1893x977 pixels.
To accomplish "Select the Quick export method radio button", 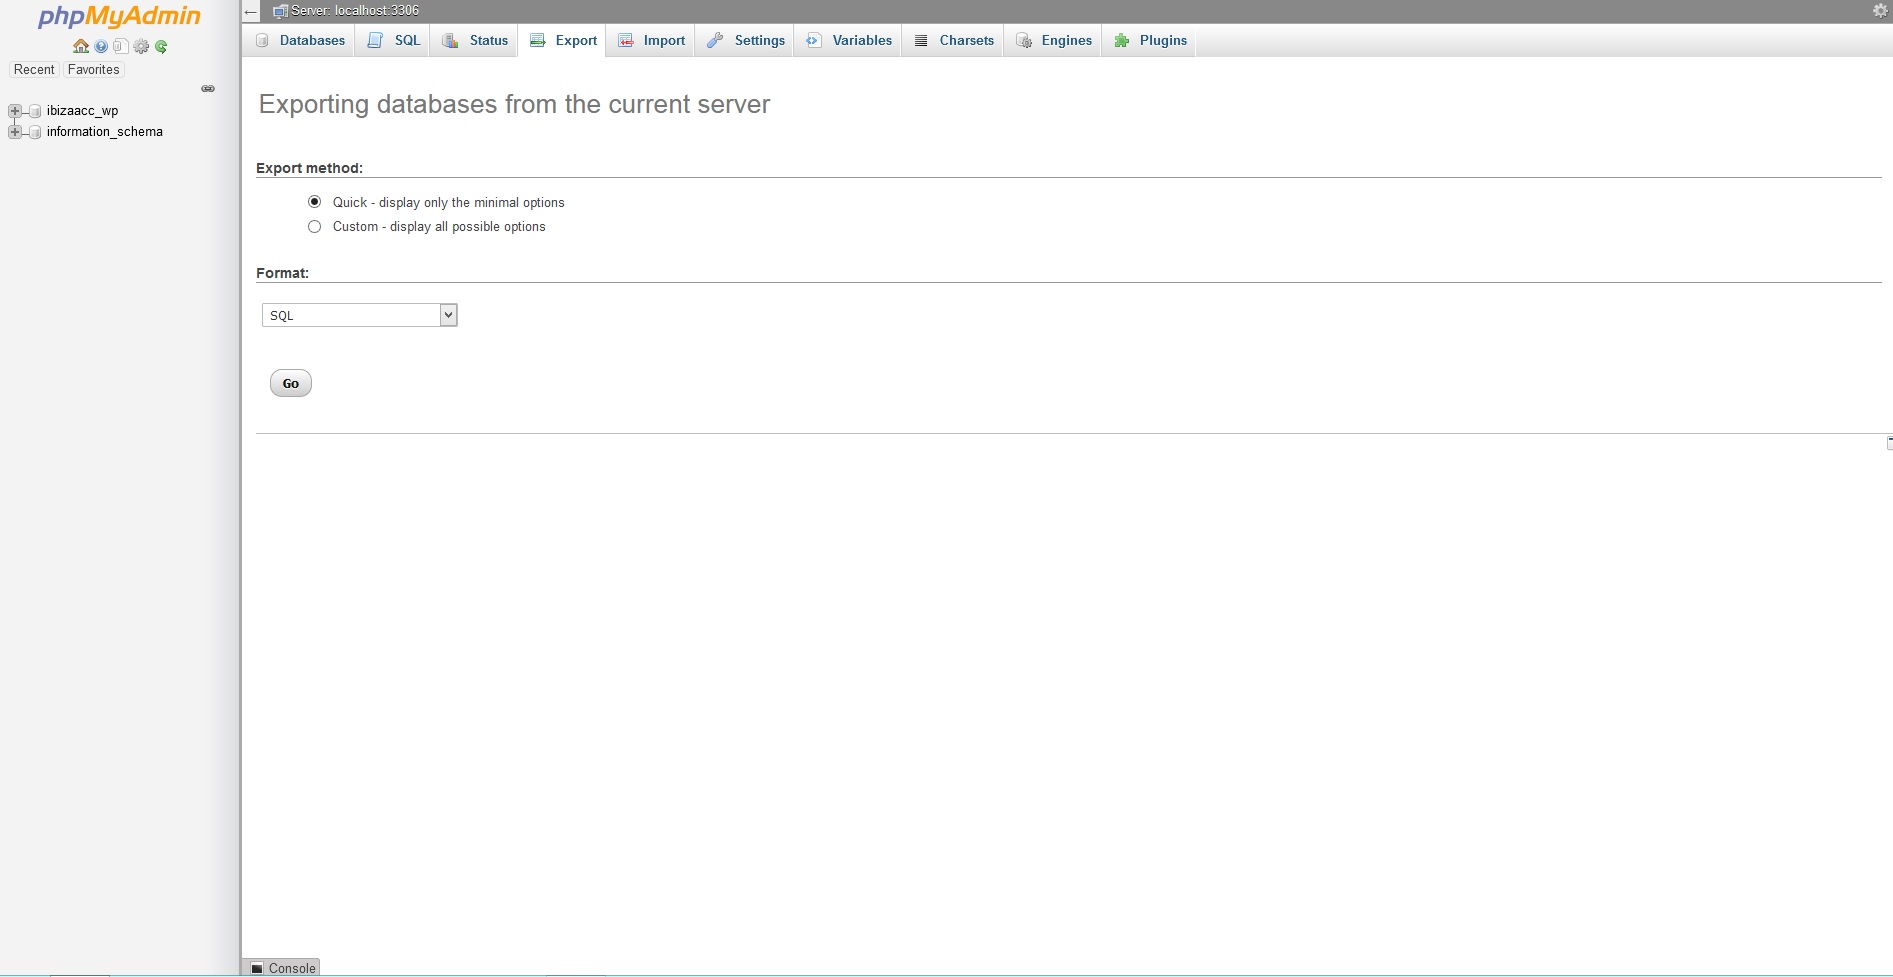I will pos(314,202).
